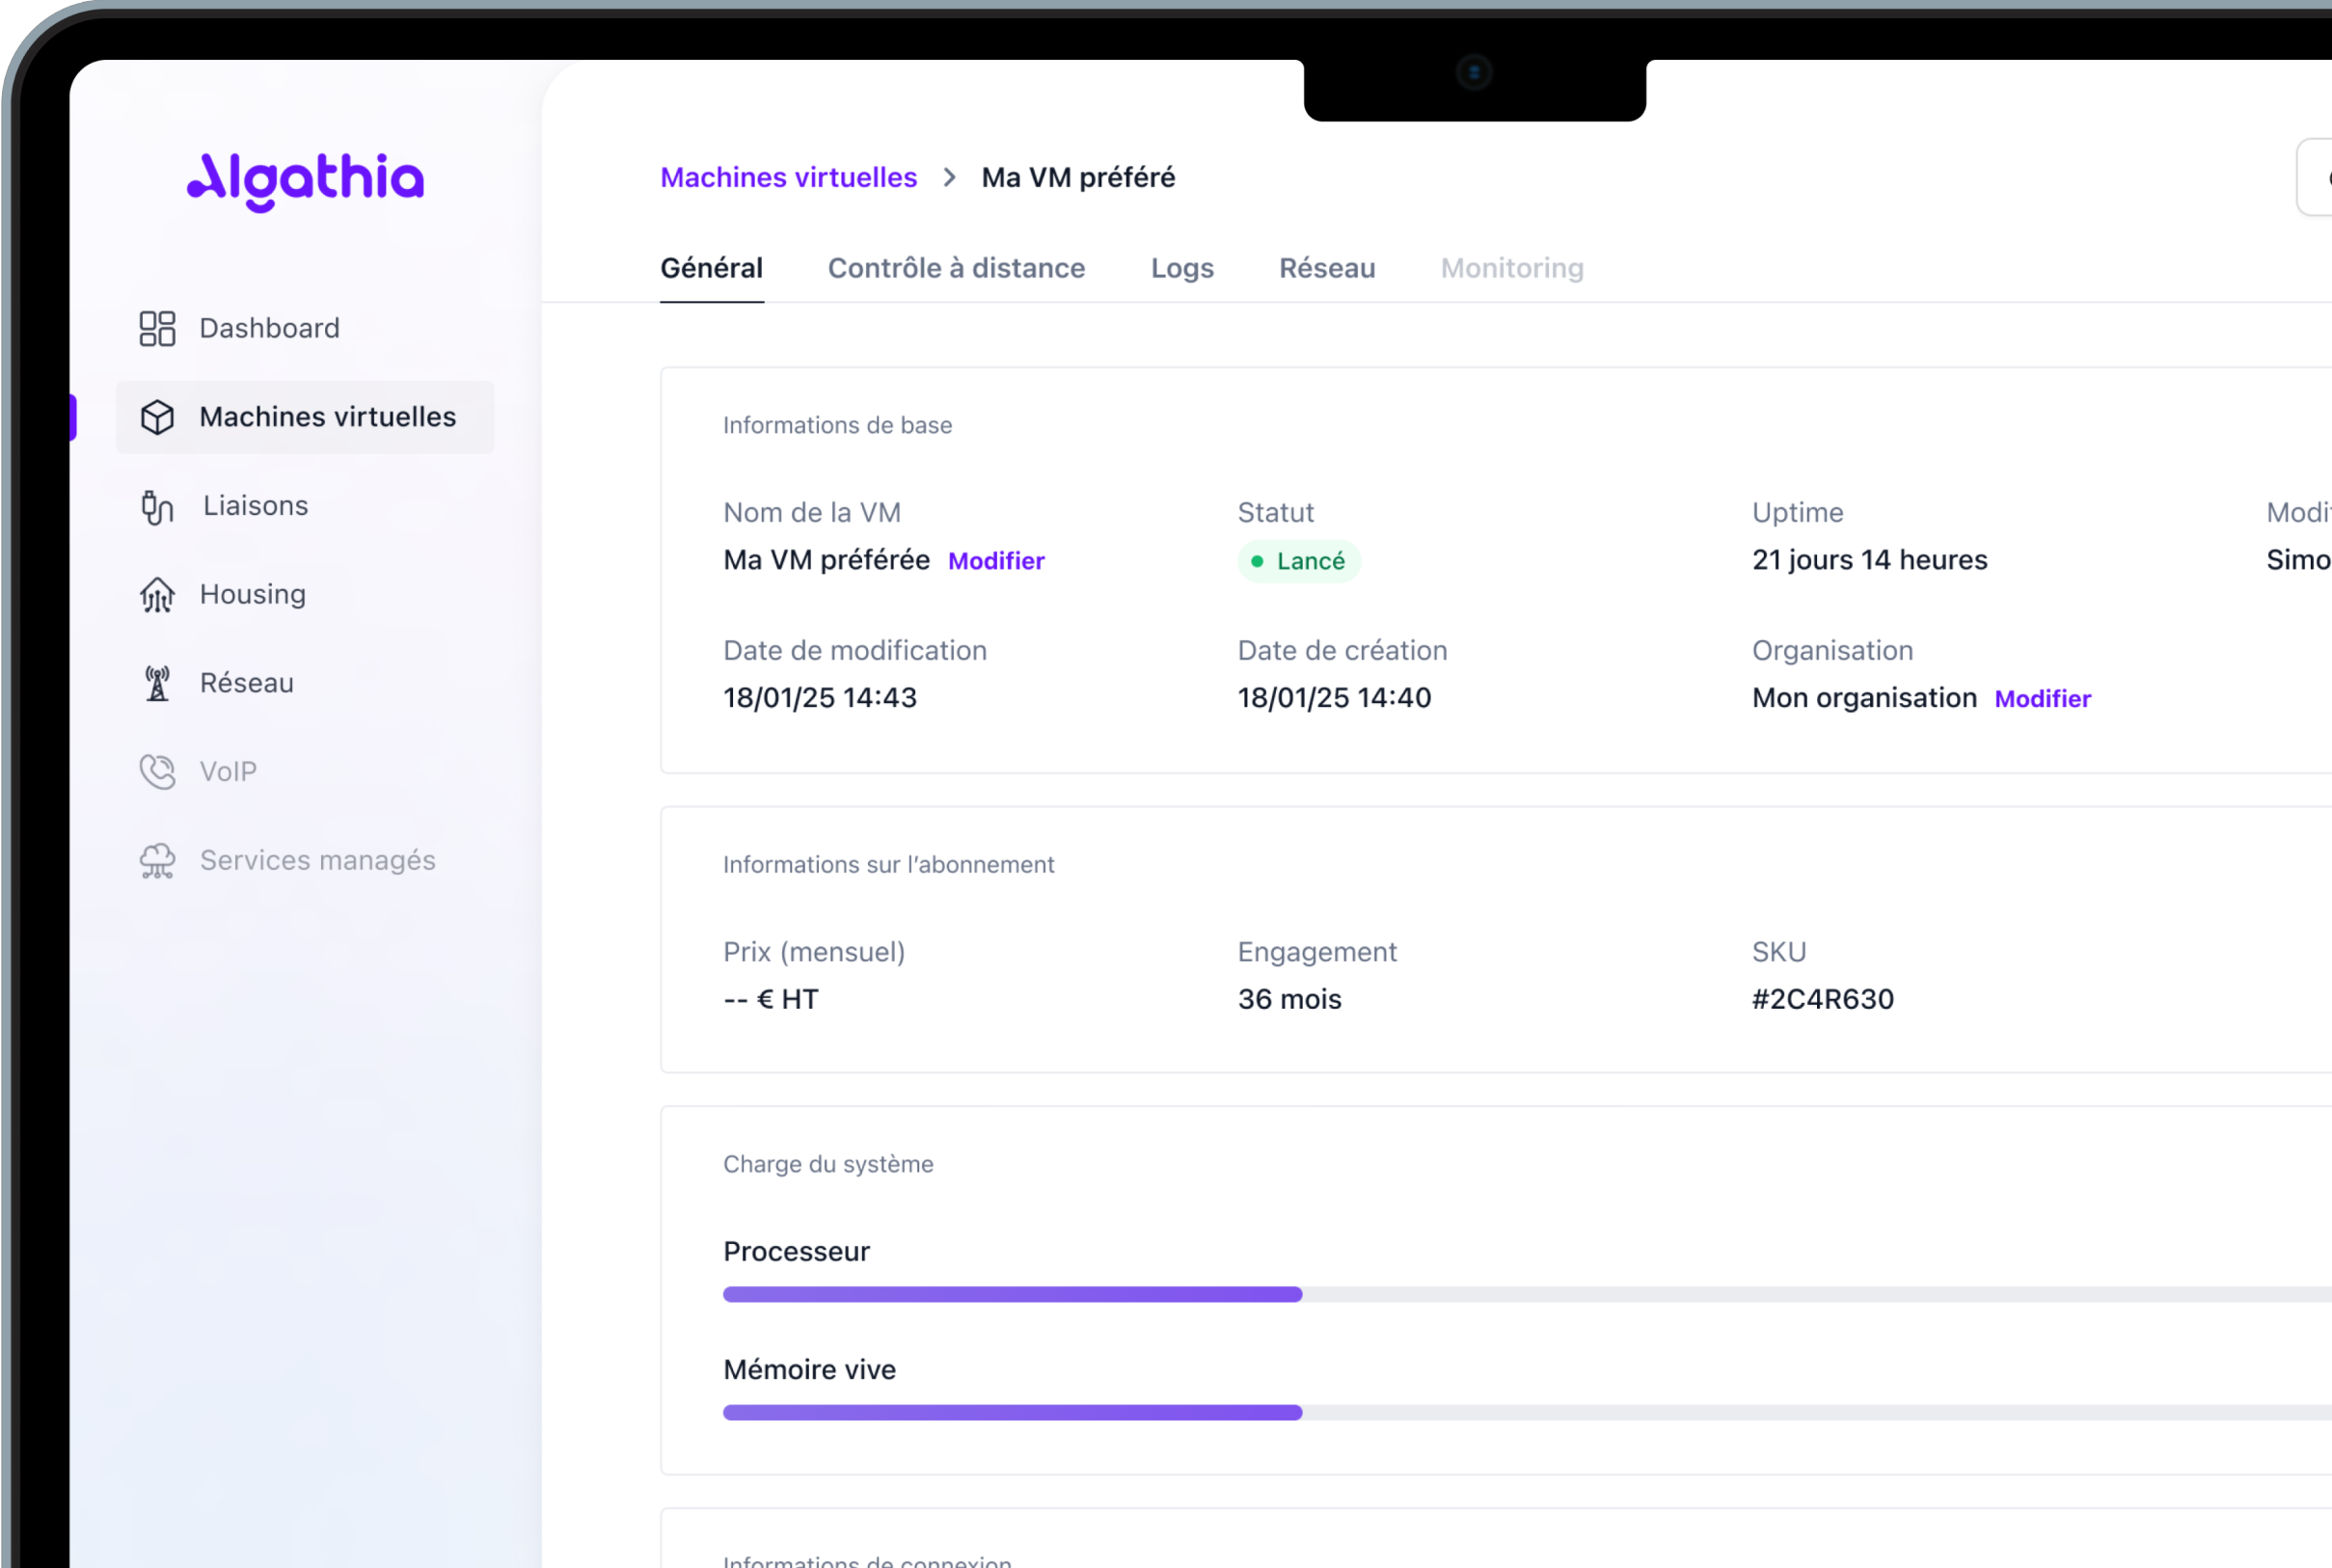Click the Ma VM préféré breadcrumb title
Image resolution: width=2332 pixels, height=1568 pixels.
pos(1078,177)
